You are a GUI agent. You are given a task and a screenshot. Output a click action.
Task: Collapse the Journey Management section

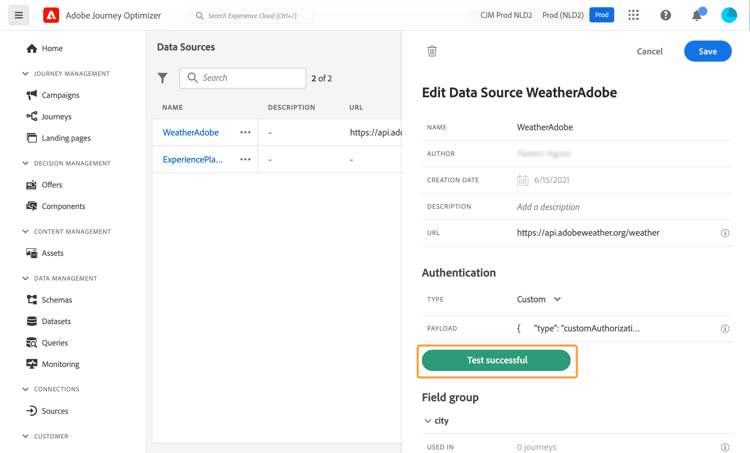(x=26, y=74)
